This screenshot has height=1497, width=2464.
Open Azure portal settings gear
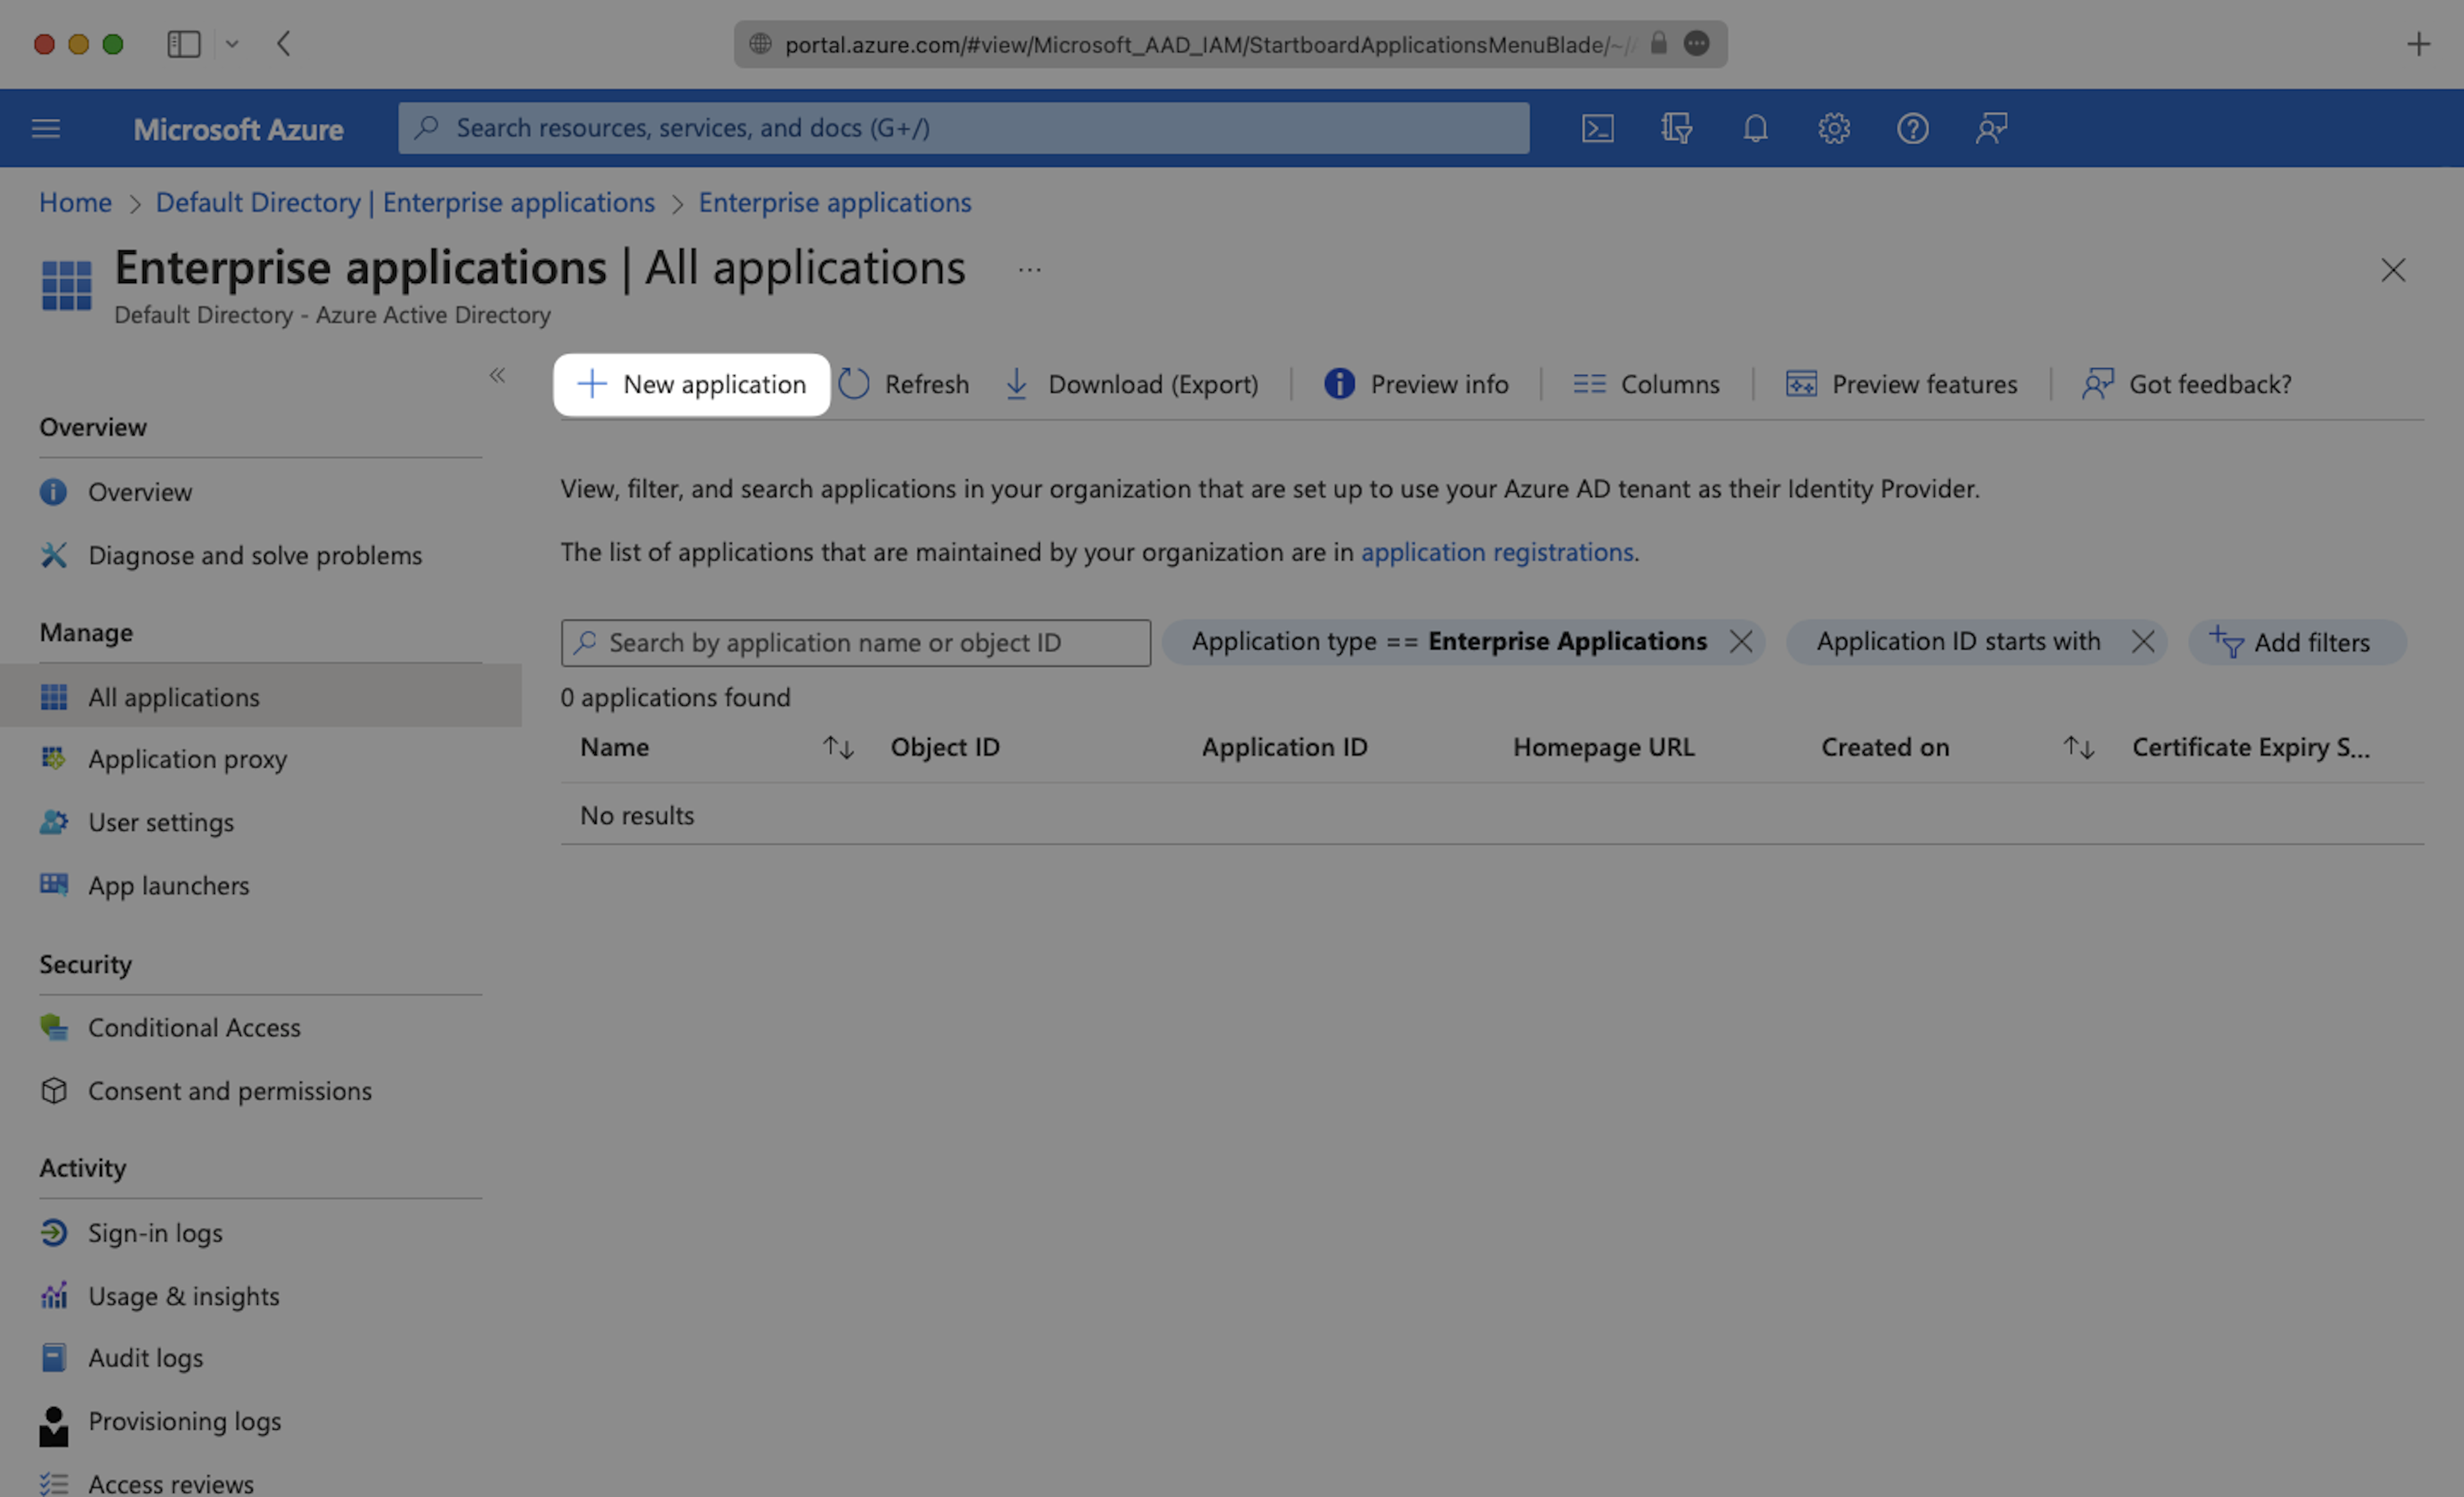point(1833,128)
